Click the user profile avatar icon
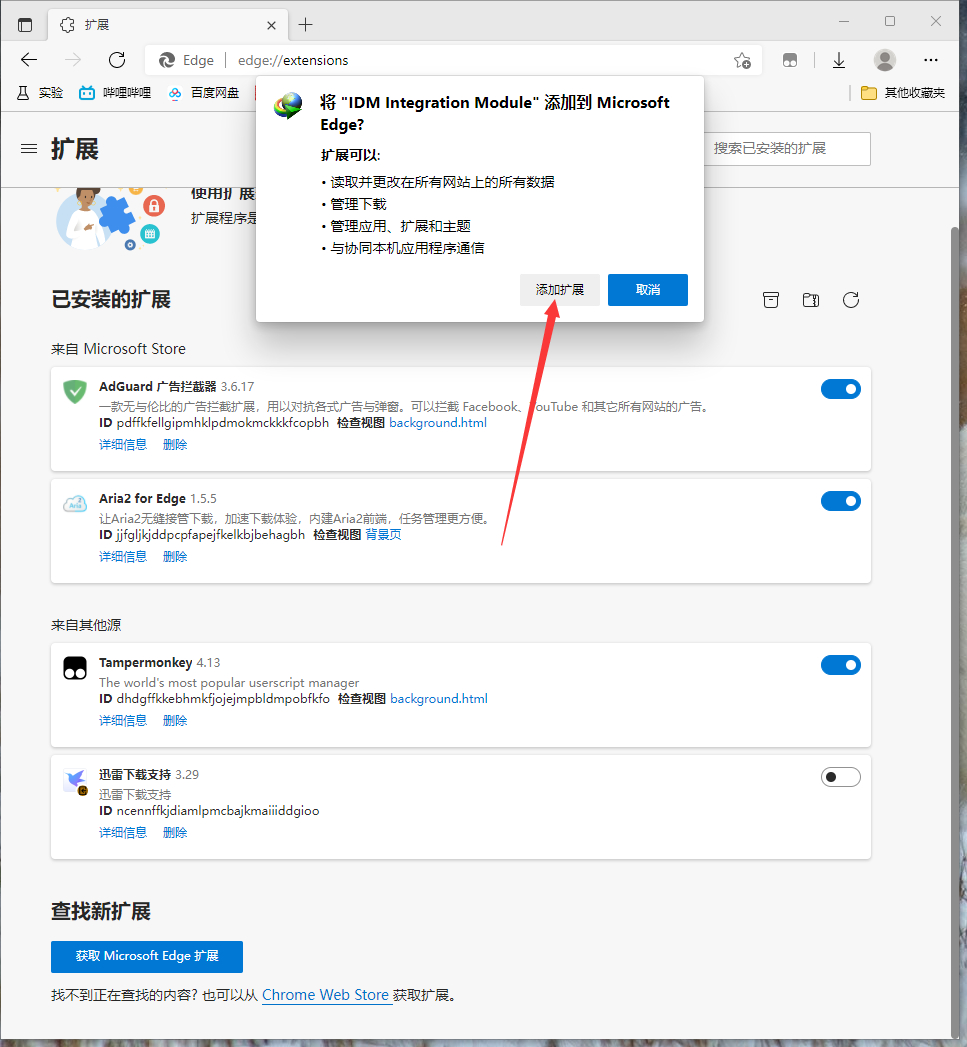The width and height of the screenshot is (967, 1047). (885, 60)
